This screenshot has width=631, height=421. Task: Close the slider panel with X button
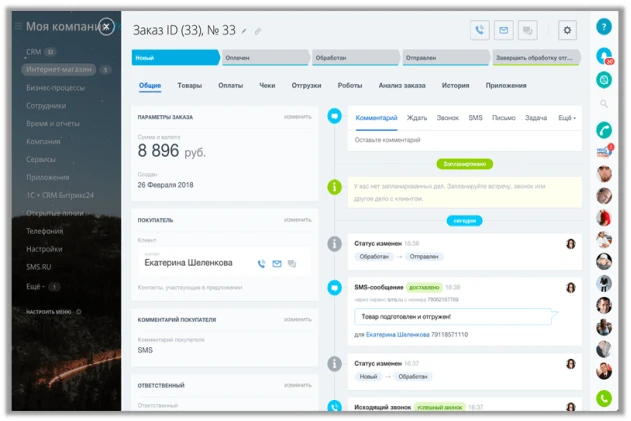click(x=107, y=27)
